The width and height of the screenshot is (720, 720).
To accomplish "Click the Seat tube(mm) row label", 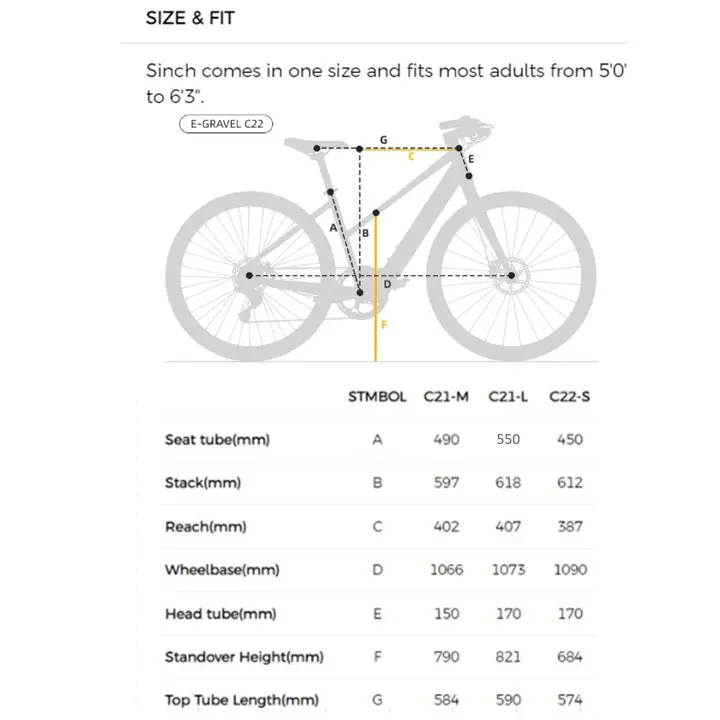I will tap(217, 439).
